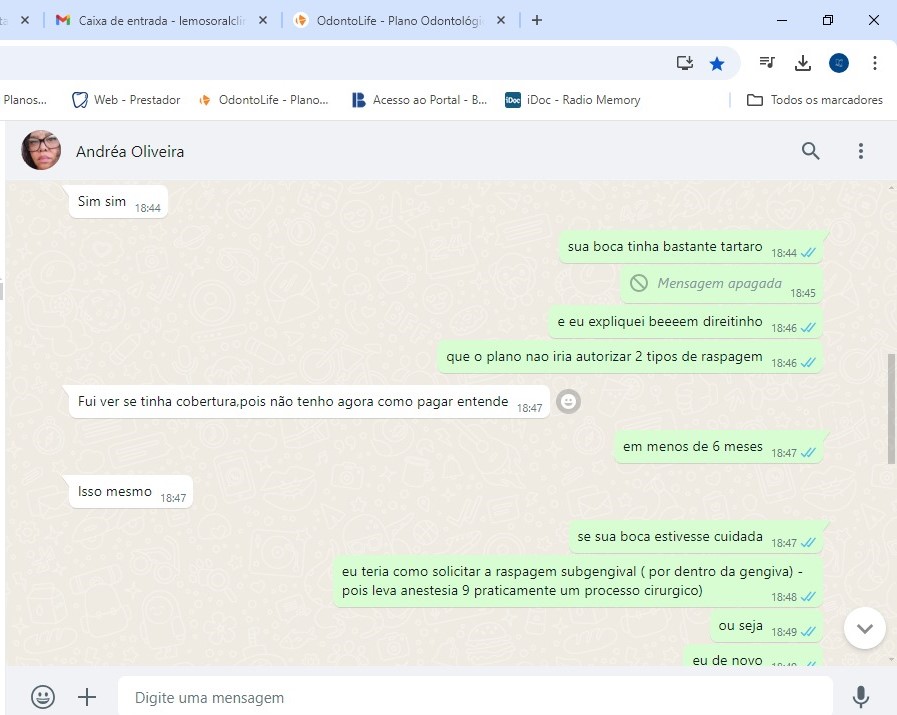Screen dimensions: 897x715
Task: Open the 'Web - Prestador' bookmark
Action: [126, 100]
